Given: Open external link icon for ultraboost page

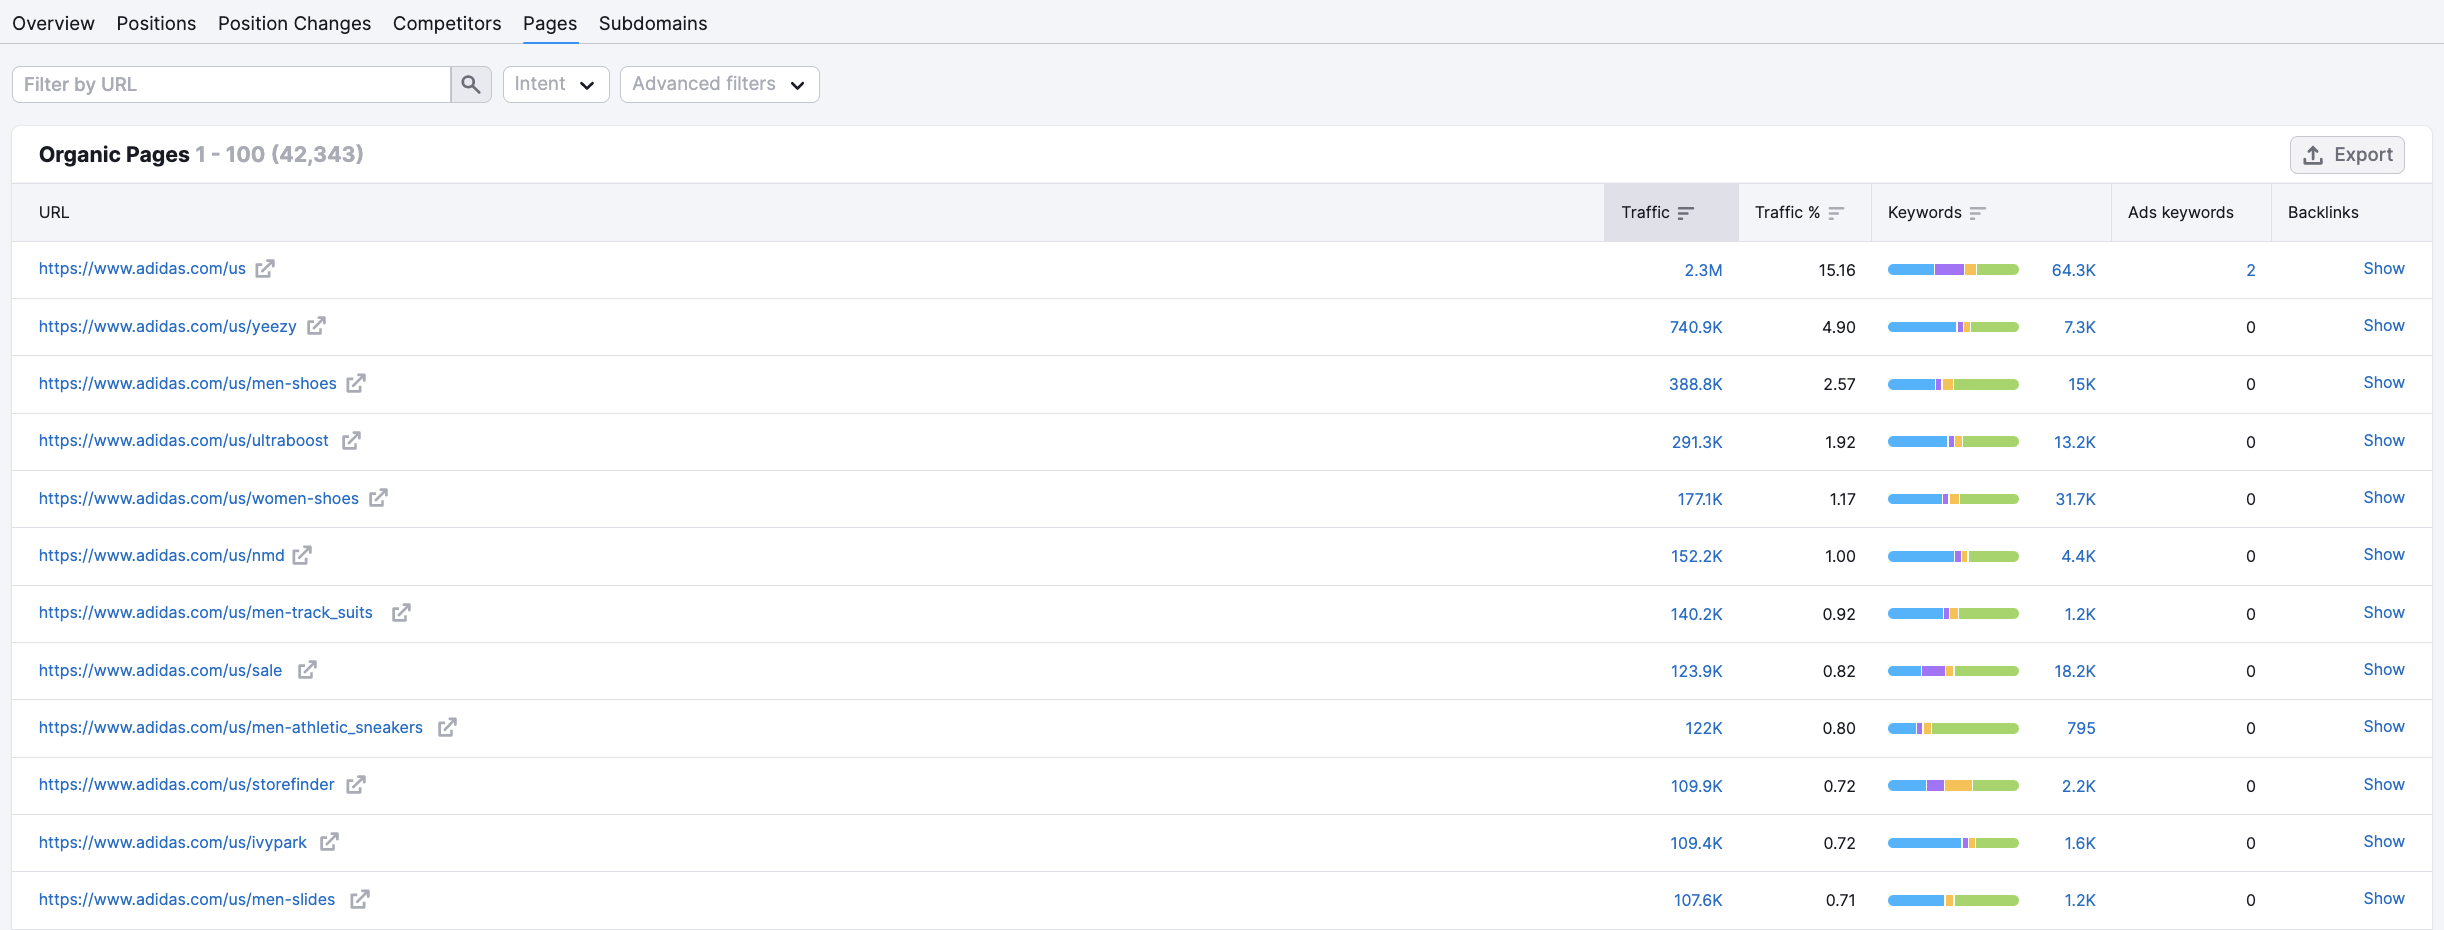Looking at the screenshot, I should 351,441.
